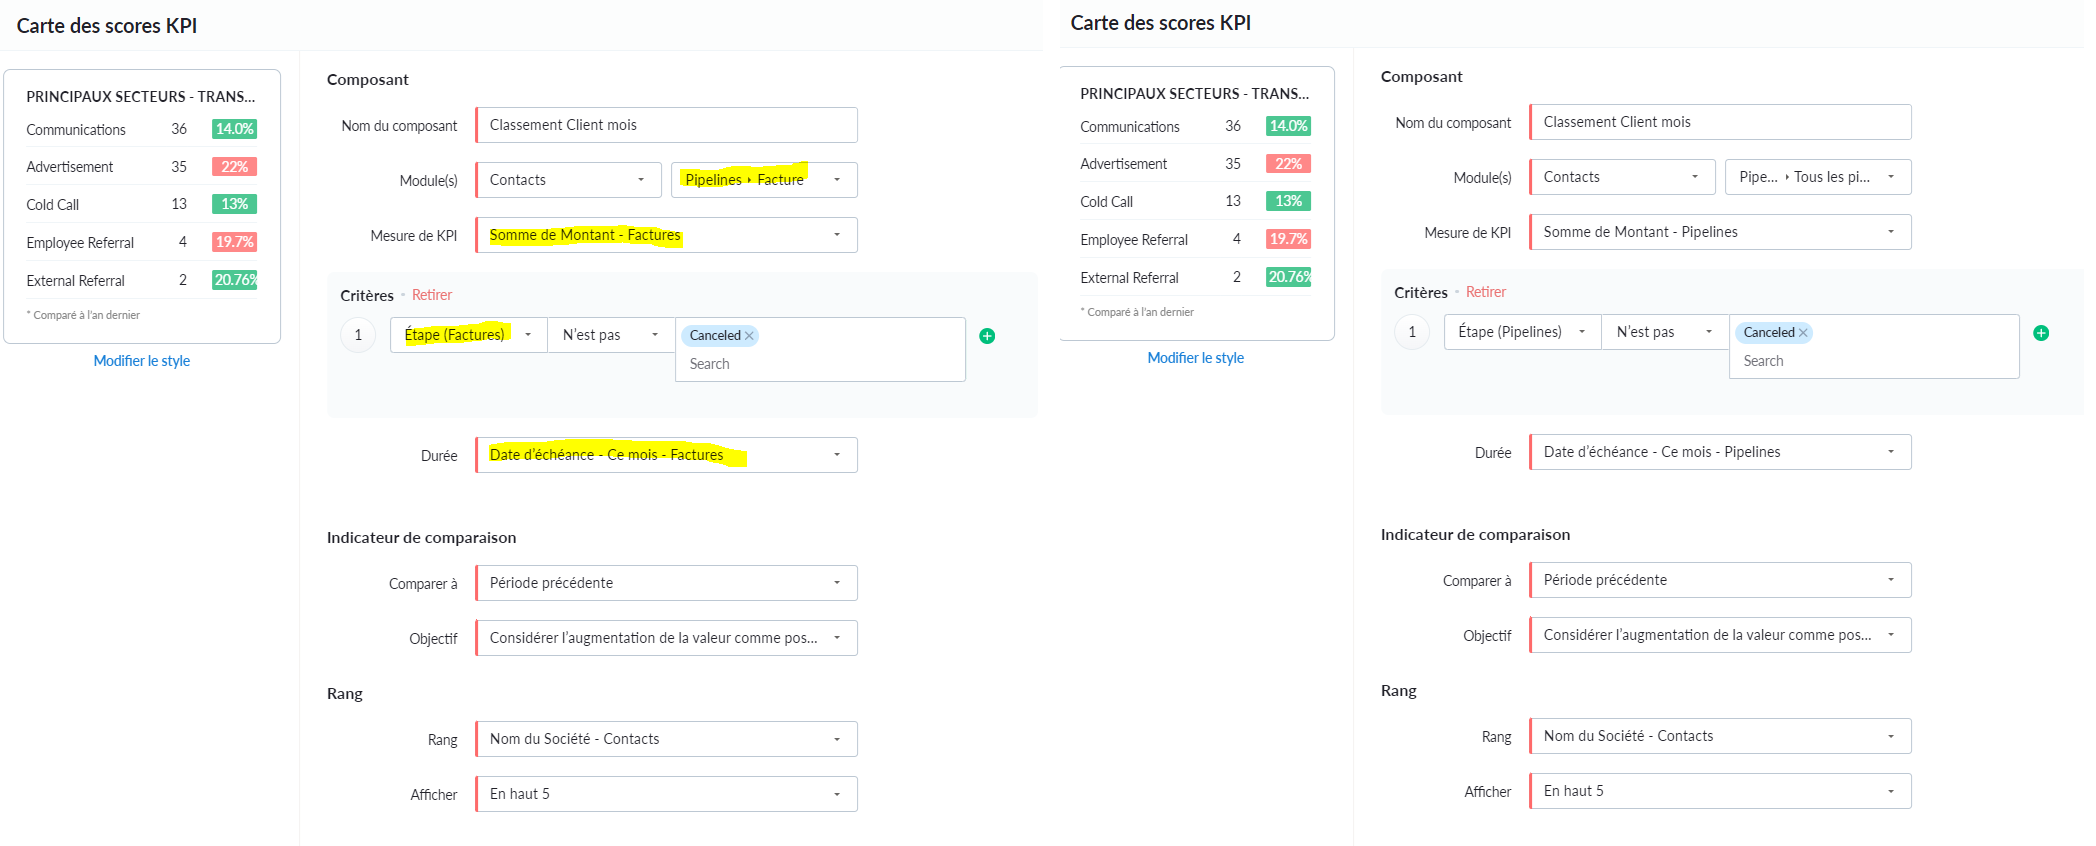This screenshot has height=846, width=2096.
Task: Open N'est pas operator next to Étape (Factures)
Action: (x=611, y=335)
